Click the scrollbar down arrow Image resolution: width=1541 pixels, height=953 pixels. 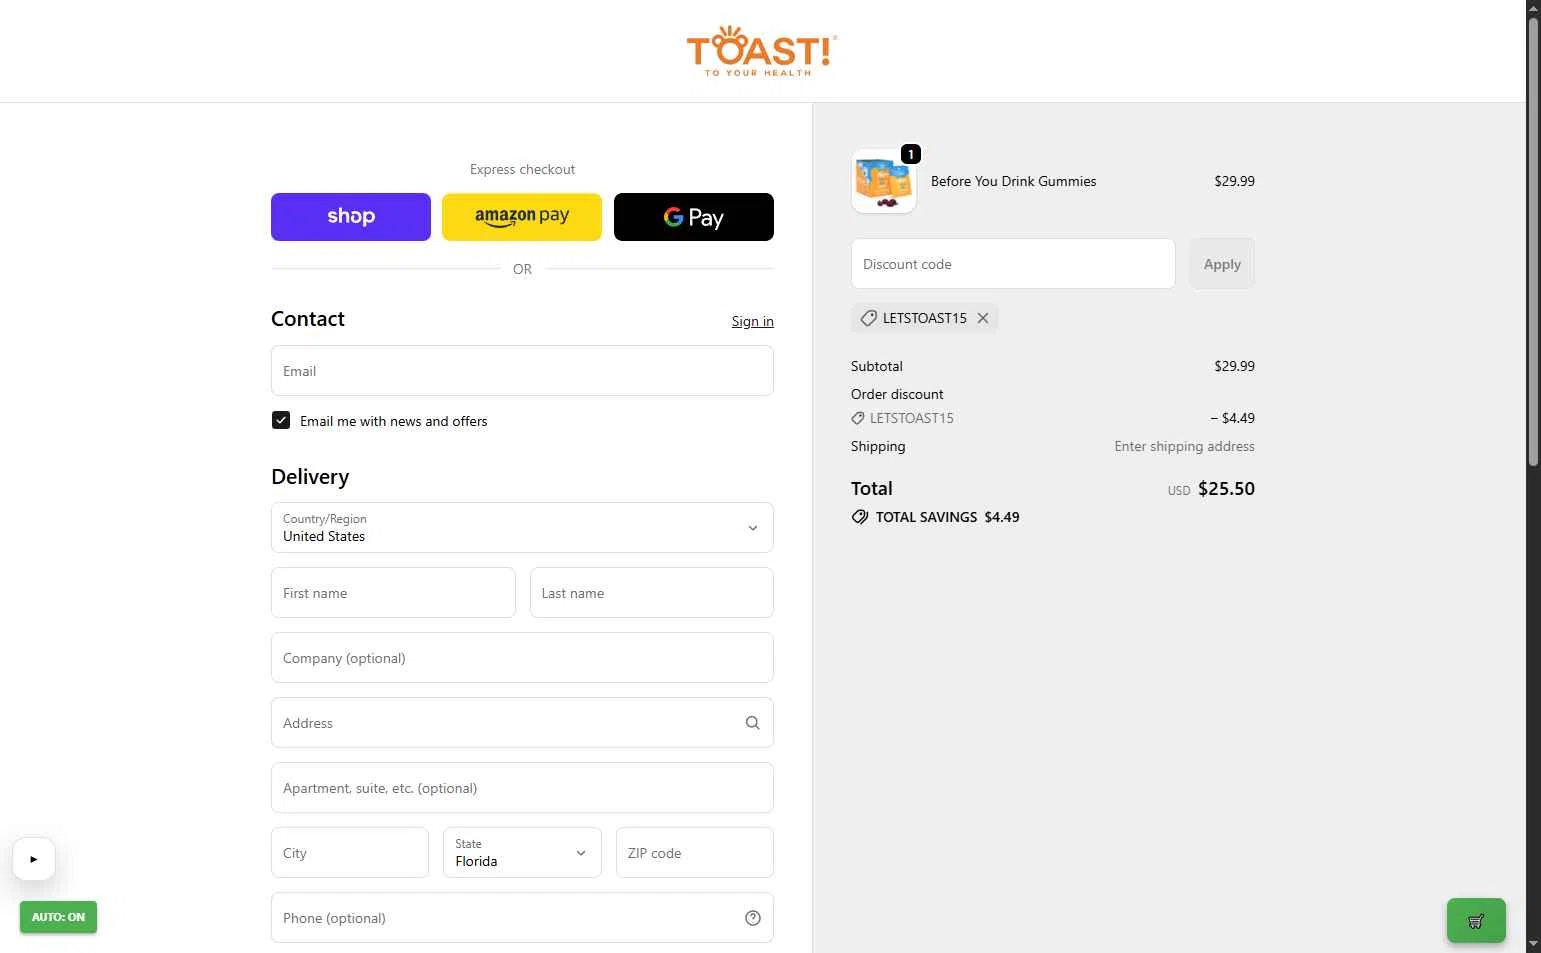click(1534, 944)
